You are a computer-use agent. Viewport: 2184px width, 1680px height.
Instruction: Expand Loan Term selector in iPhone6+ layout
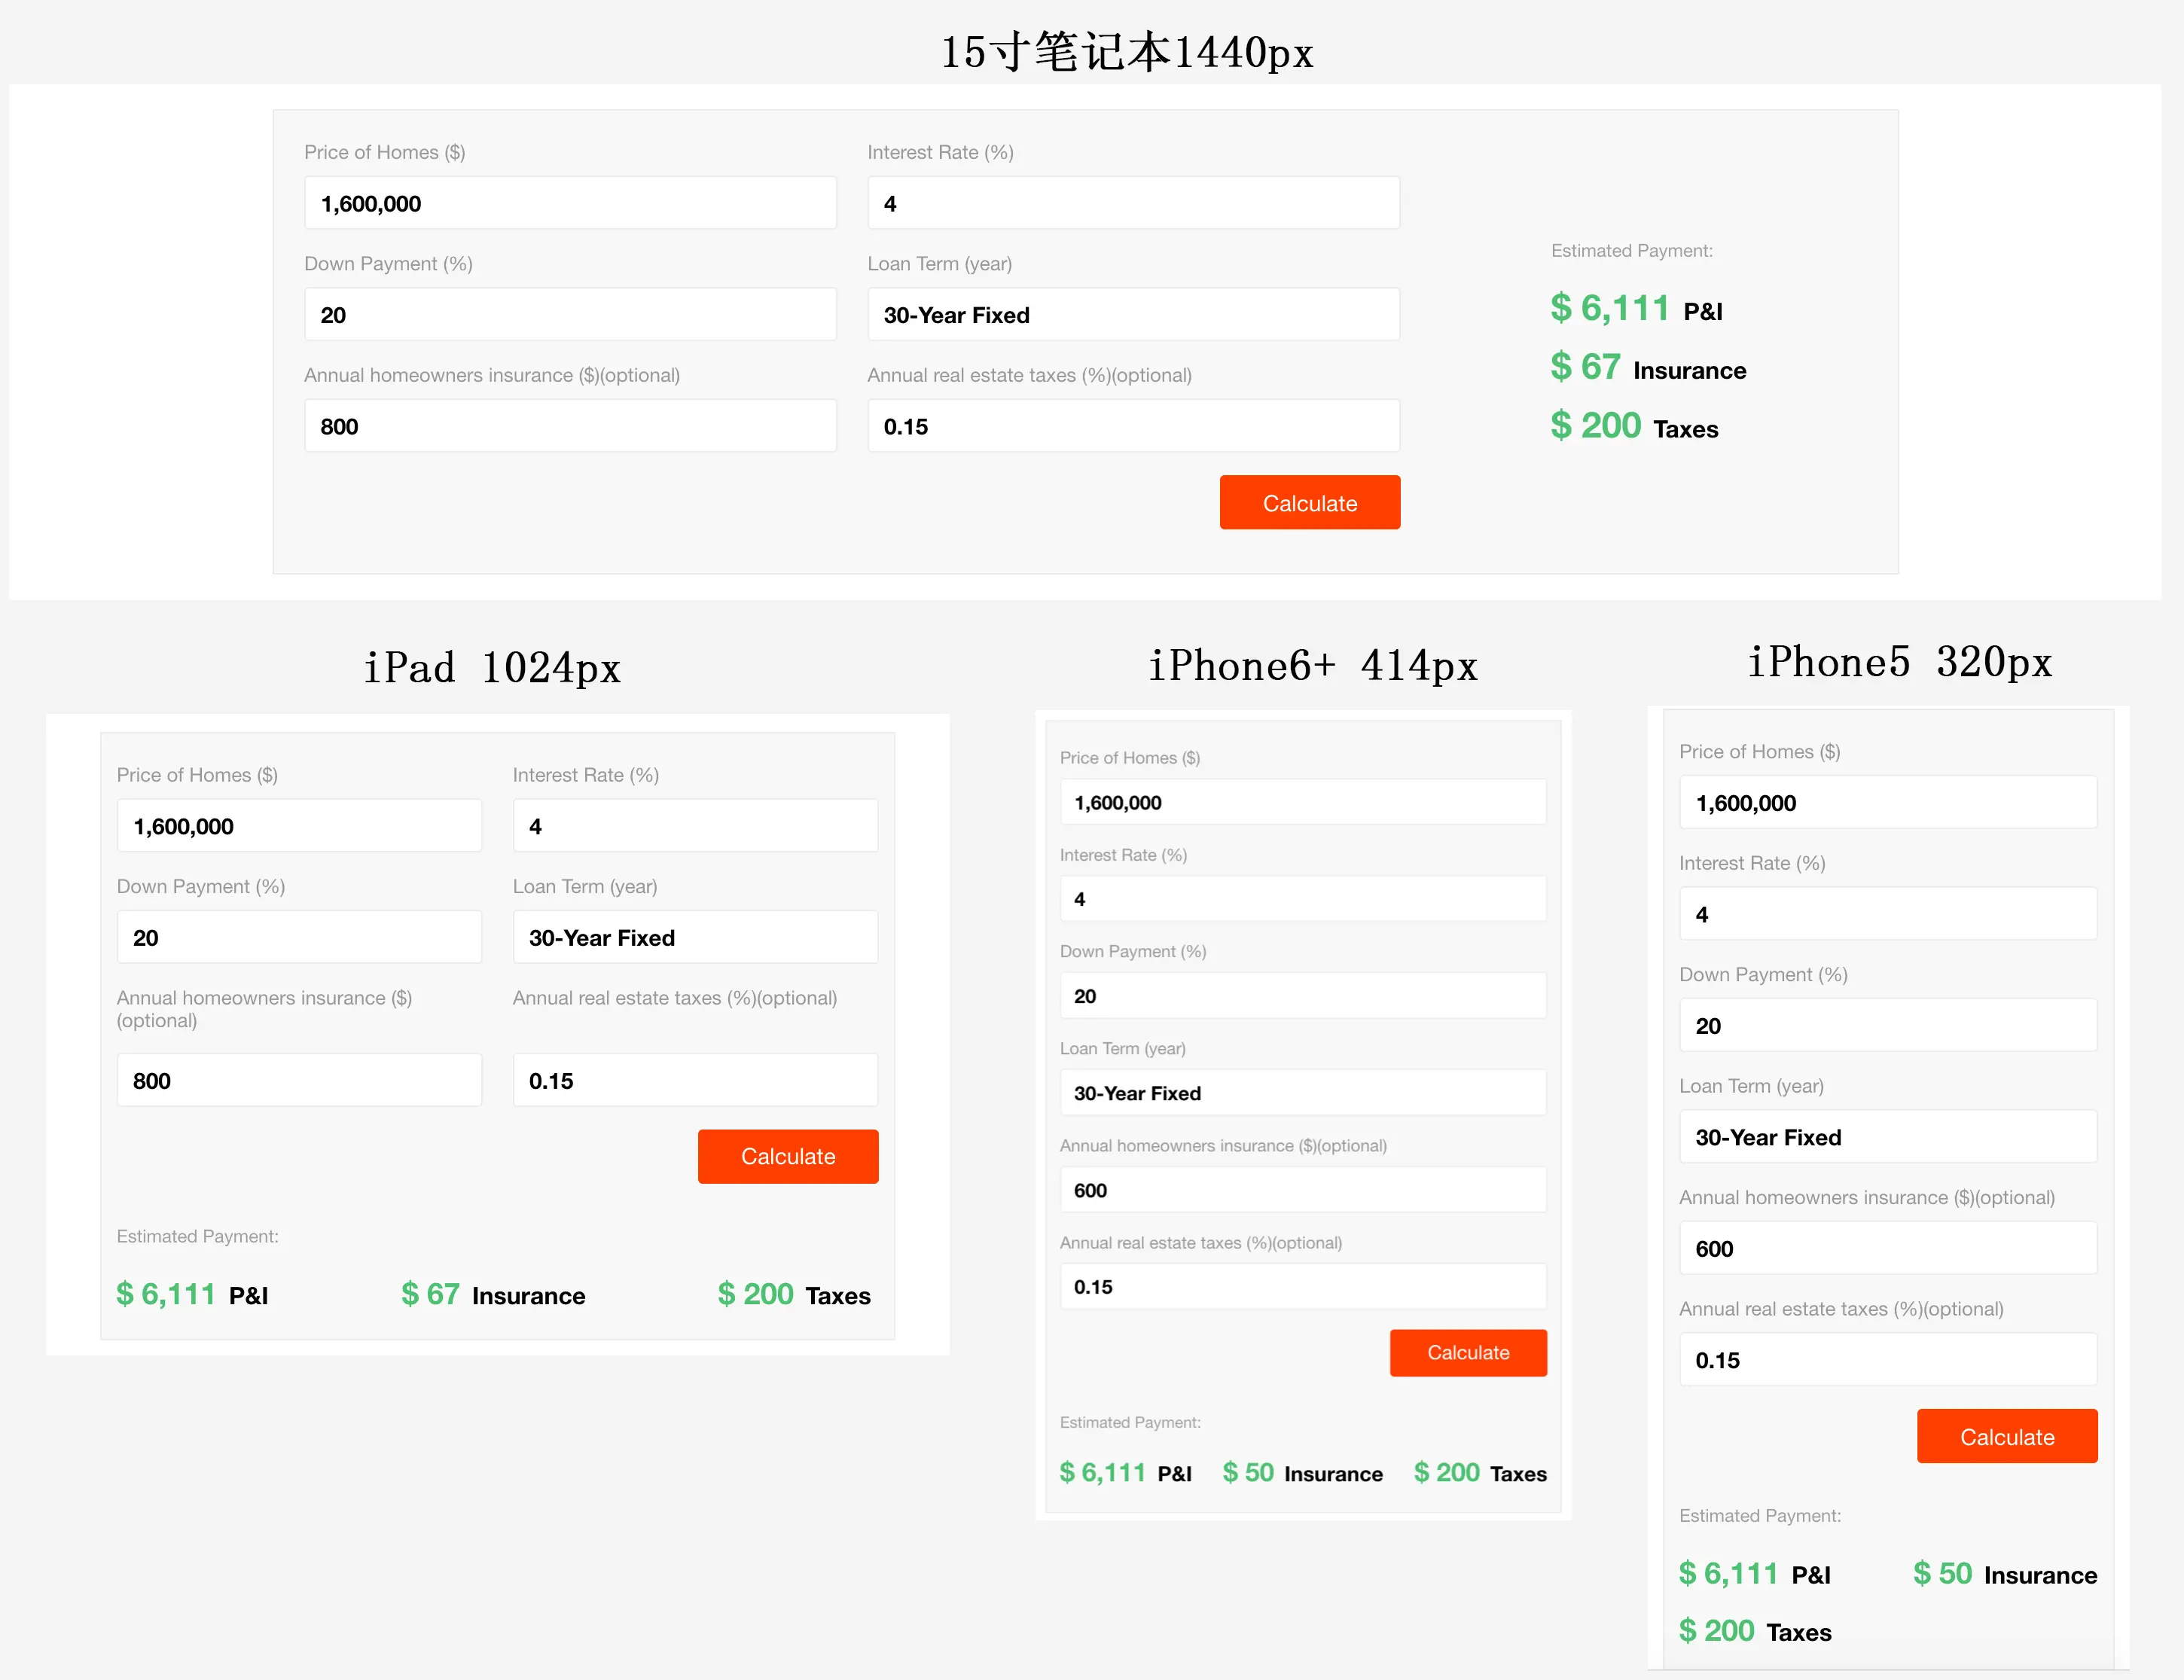[1302, 1093]
